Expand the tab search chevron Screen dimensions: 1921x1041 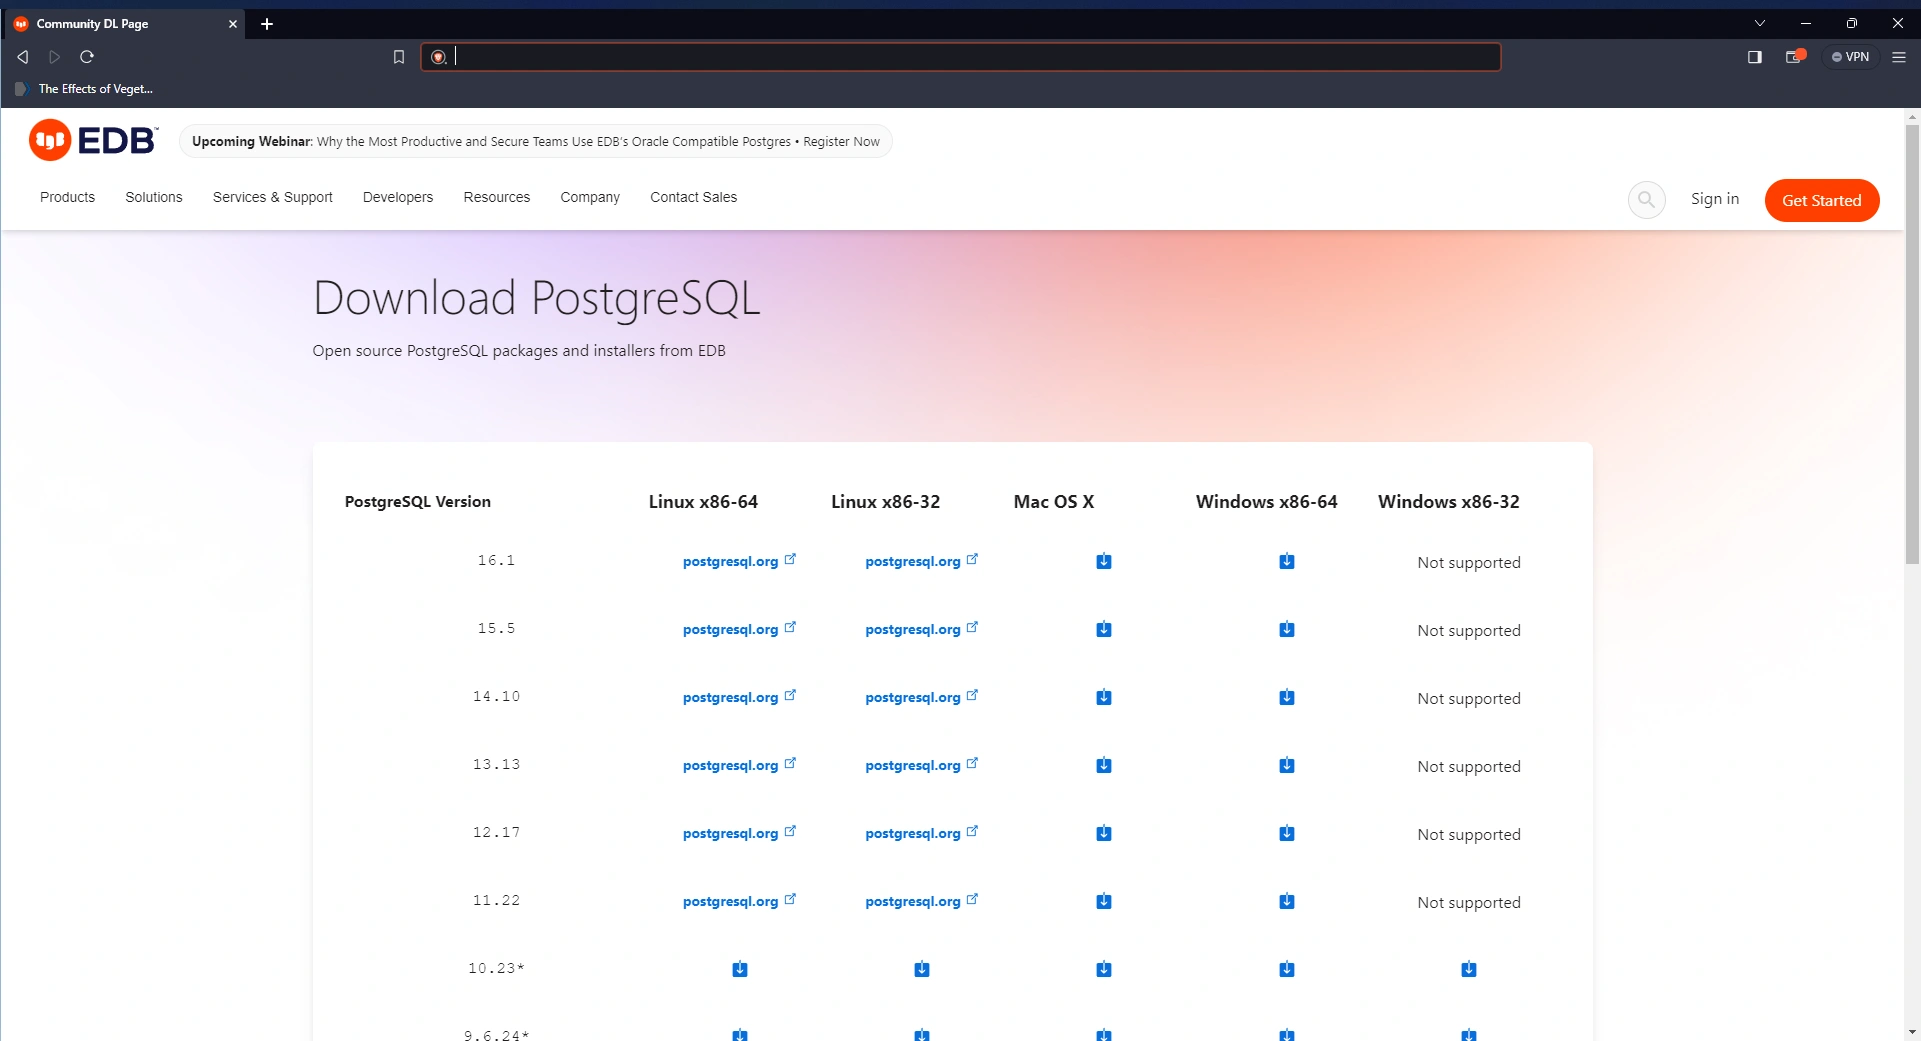coord(1760,23)
